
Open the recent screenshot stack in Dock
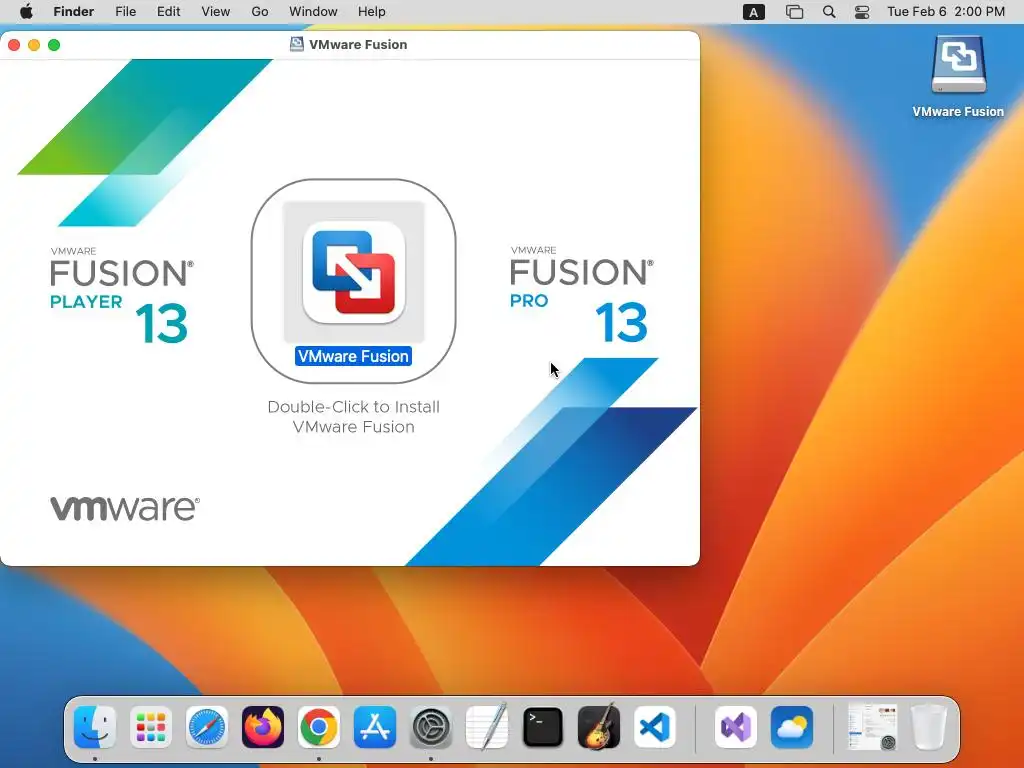[x=873, y=727]
